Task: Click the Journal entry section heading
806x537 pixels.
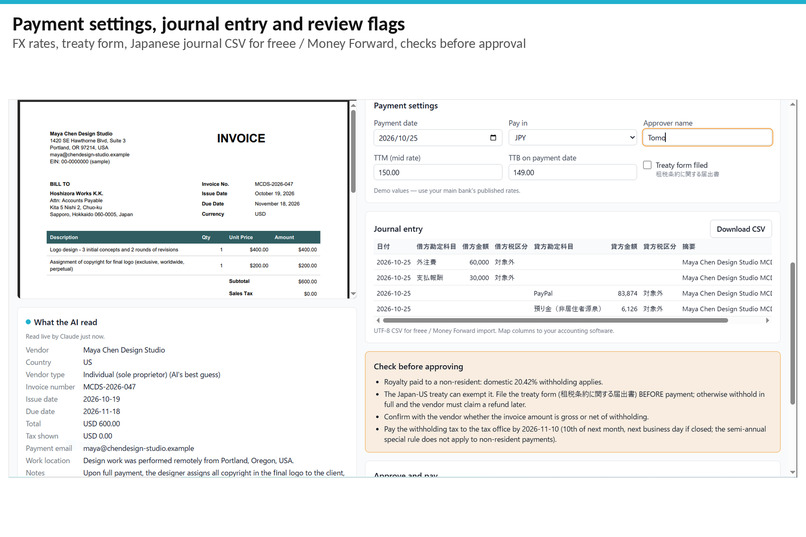Action: (x=398, y=229)
